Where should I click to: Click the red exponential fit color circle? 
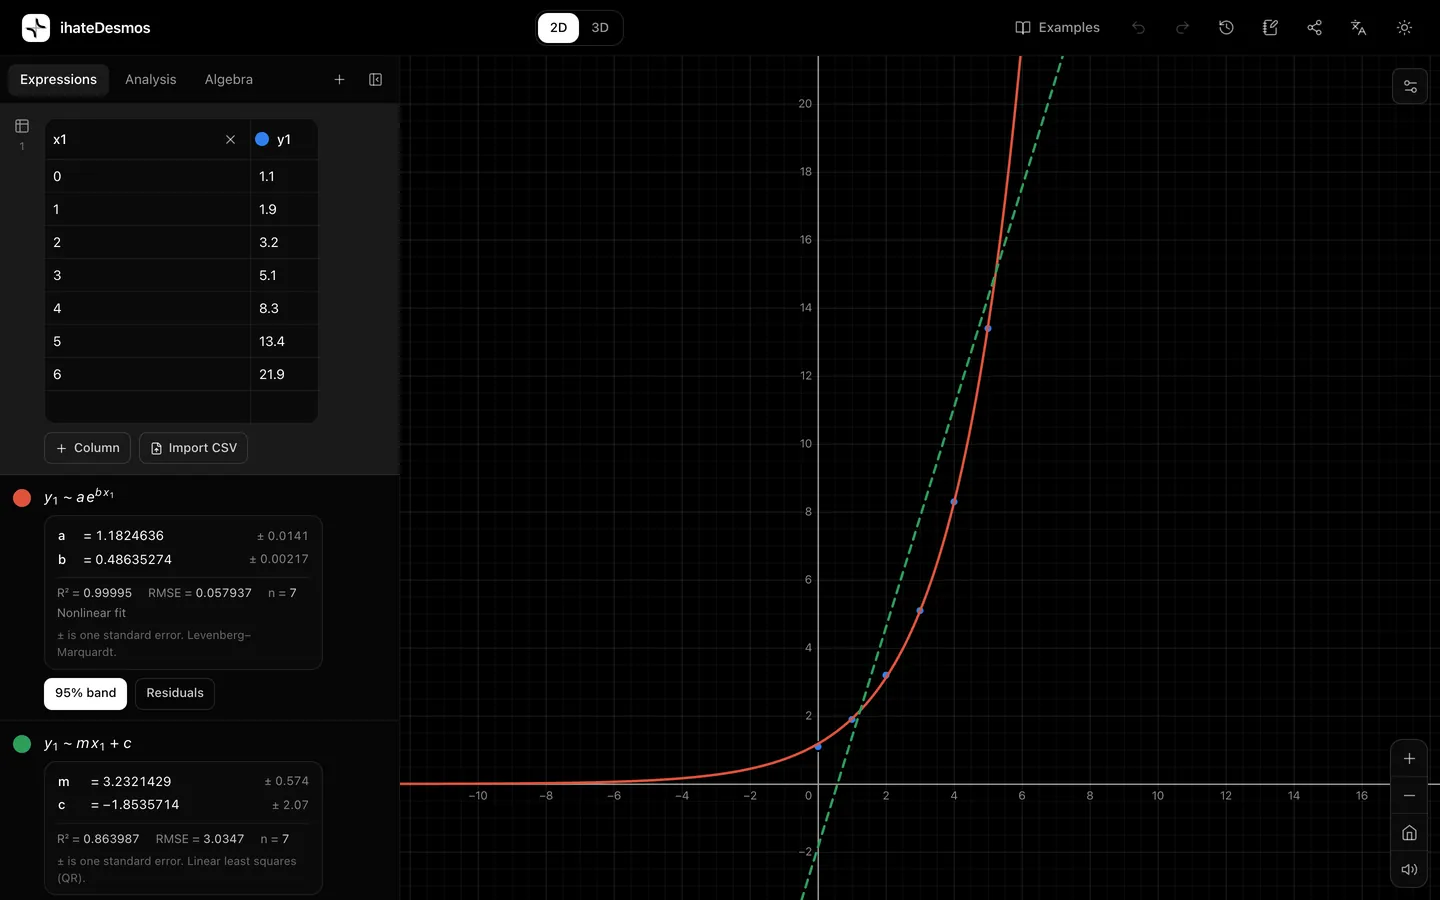[22, 498]
